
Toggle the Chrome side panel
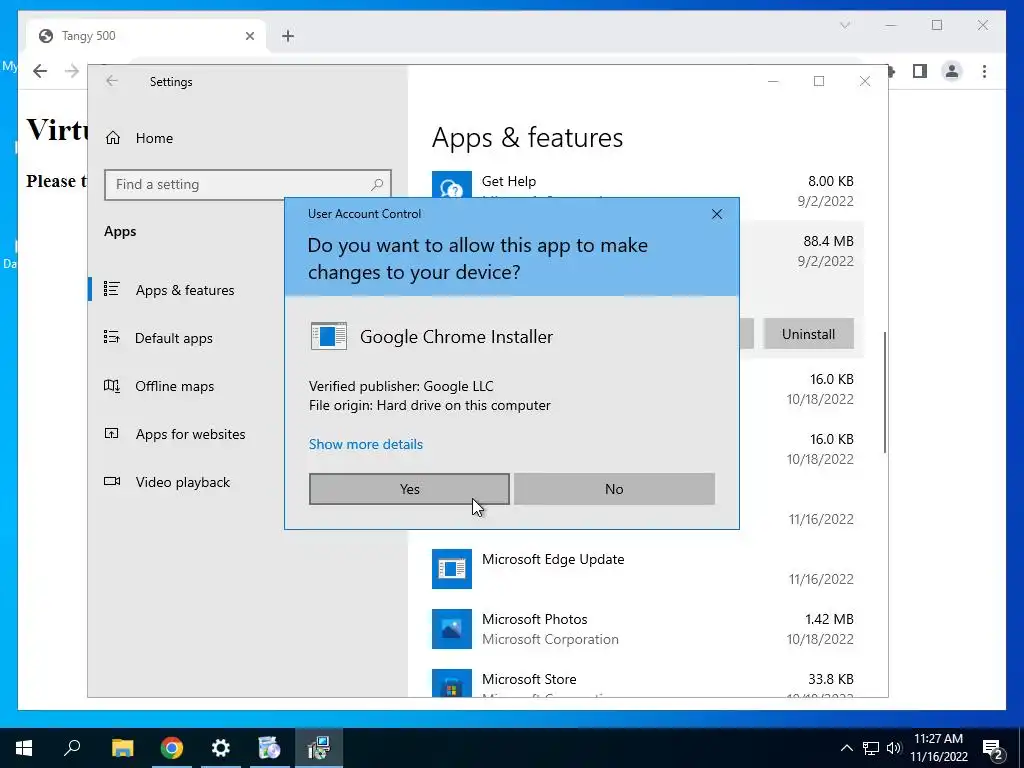tap(920, 71)
